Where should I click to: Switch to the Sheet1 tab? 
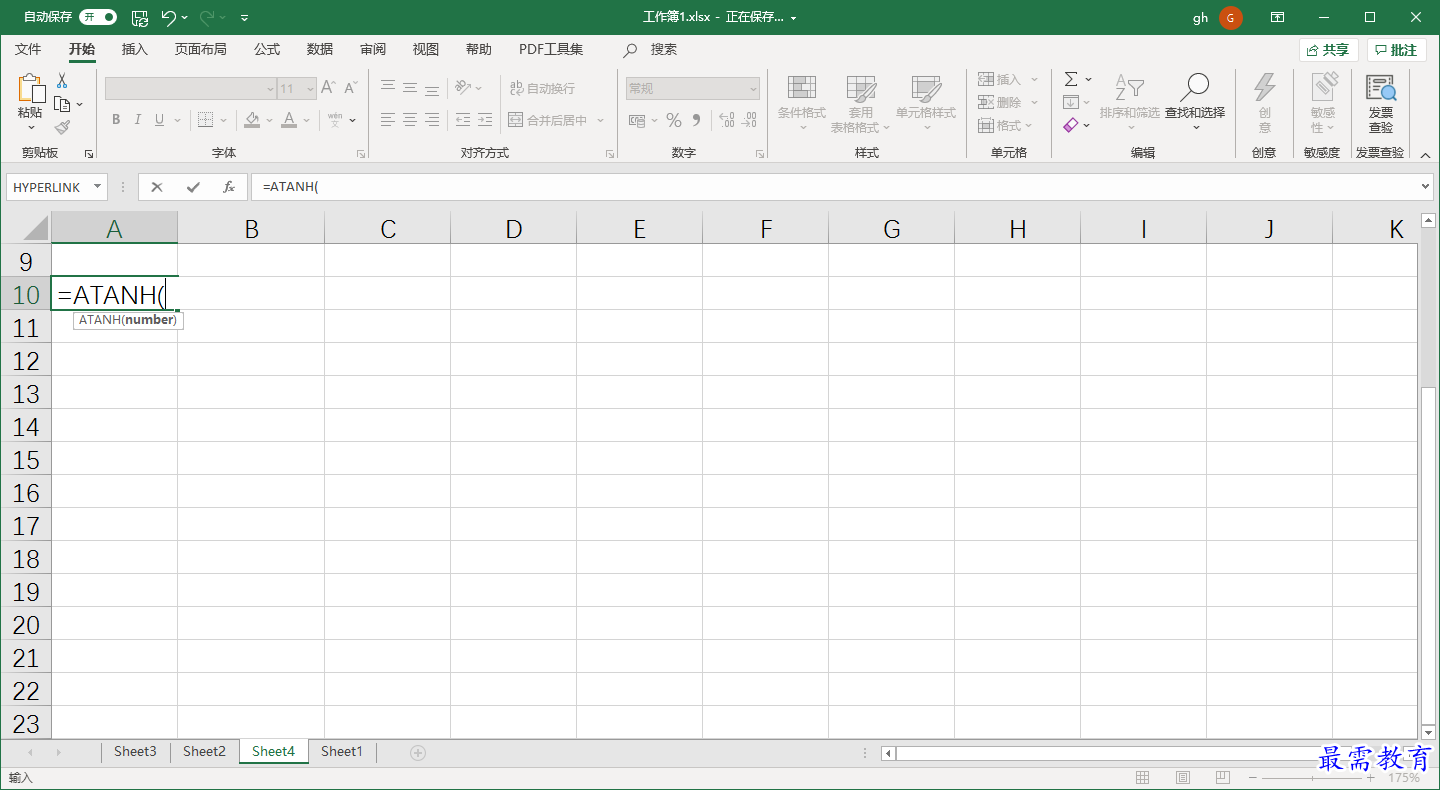[x=342, y=752]
